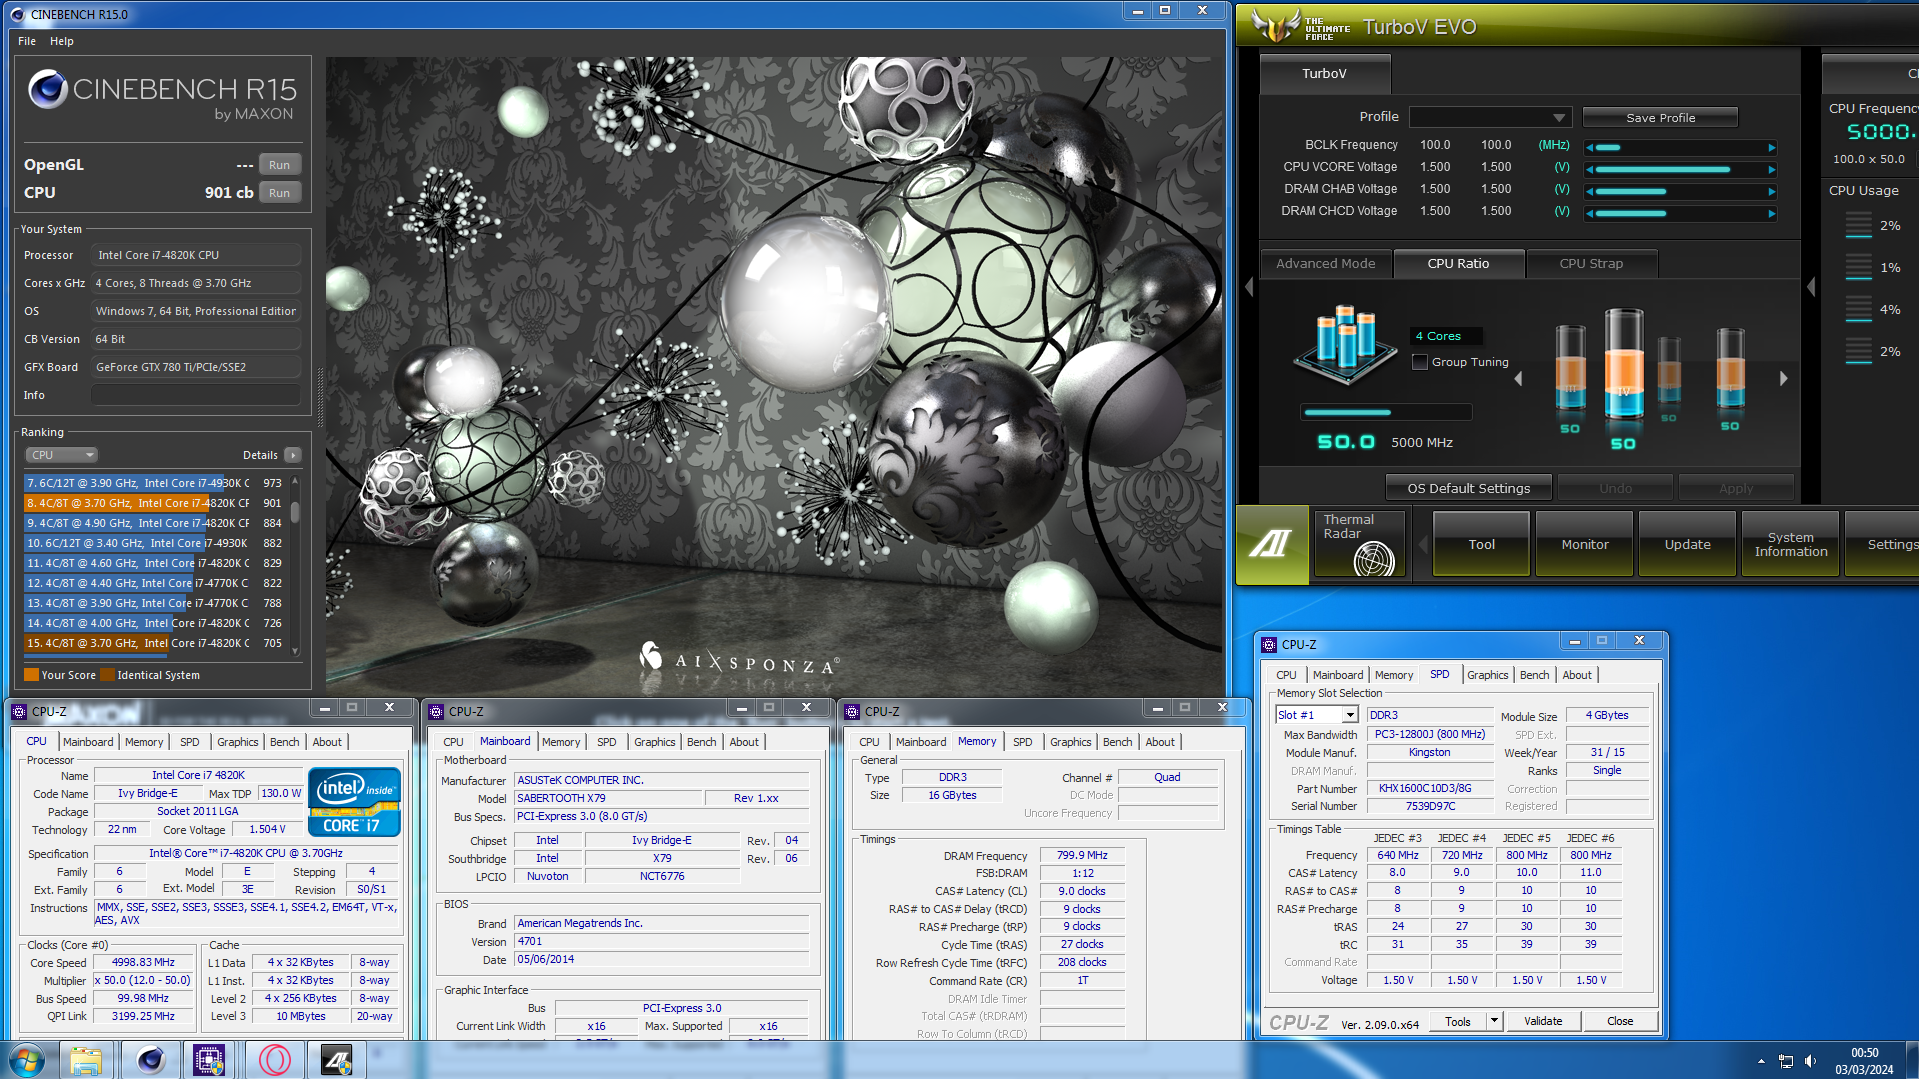Click the Intel Core i7 logo
The width and height of the screenshot is (1919, 1079).
click(x=354, y=801)
